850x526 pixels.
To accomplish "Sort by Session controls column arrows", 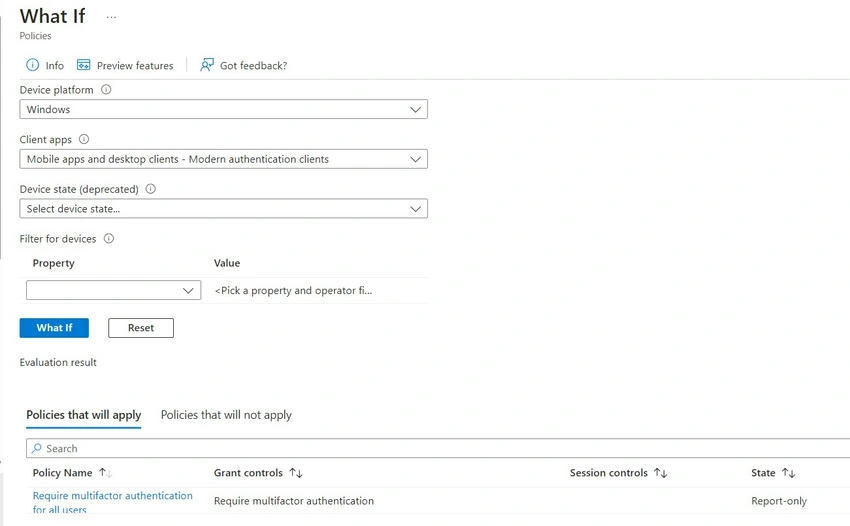I will tap(660, 473).
